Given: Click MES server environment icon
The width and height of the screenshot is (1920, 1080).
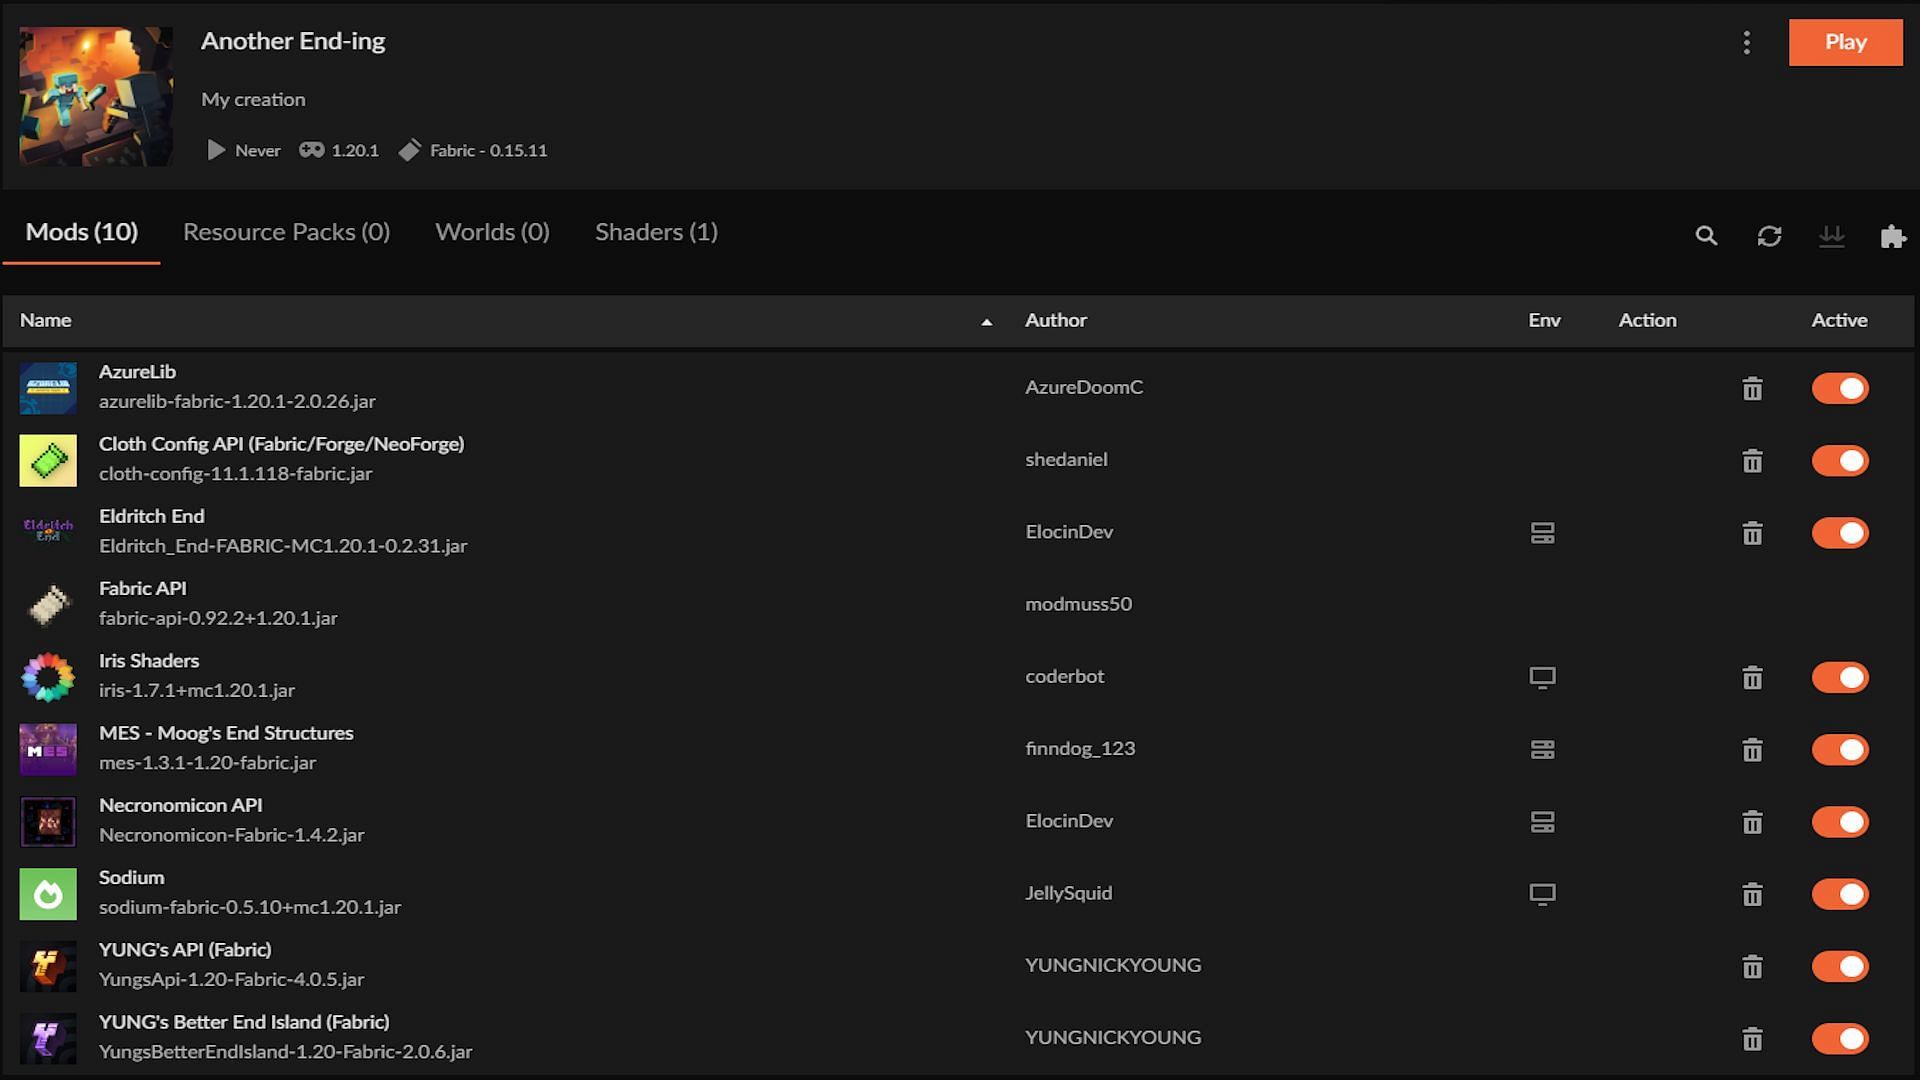Looking at the screenshot, I should [1542, 749].
